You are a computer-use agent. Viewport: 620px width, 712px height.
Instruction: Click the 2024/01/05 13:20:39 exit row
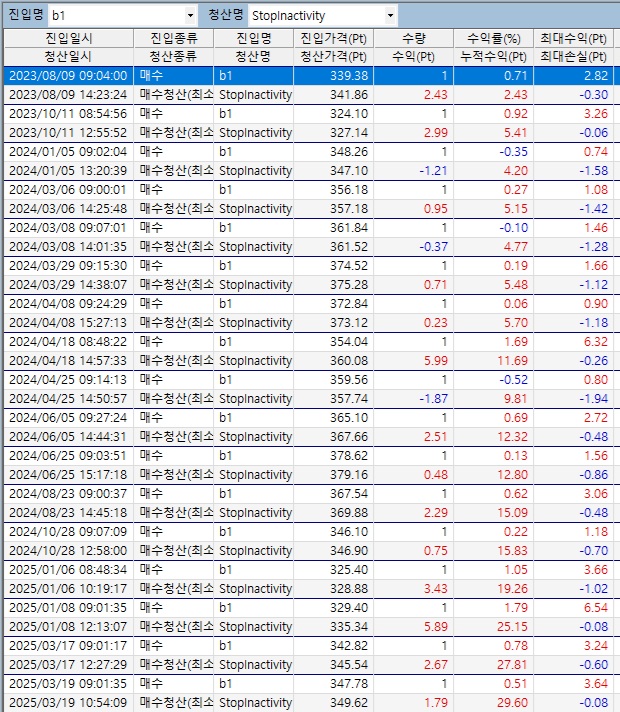(68, 170)
